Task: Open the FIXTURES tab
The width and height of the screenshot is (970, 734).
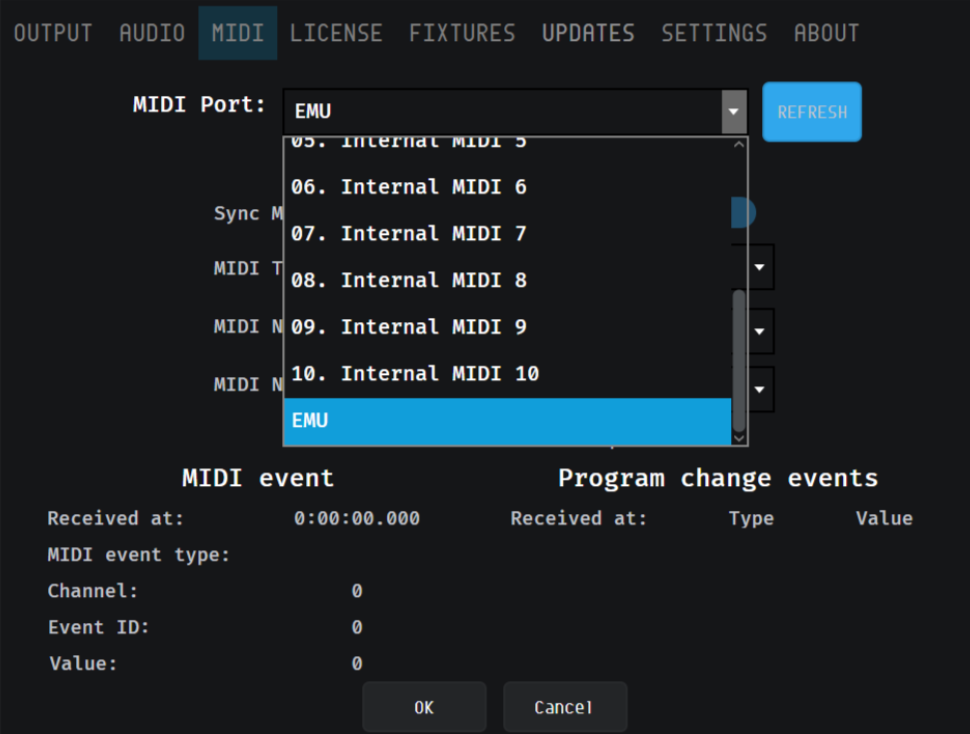Action: pyautogui.click(x=462, y=33)
